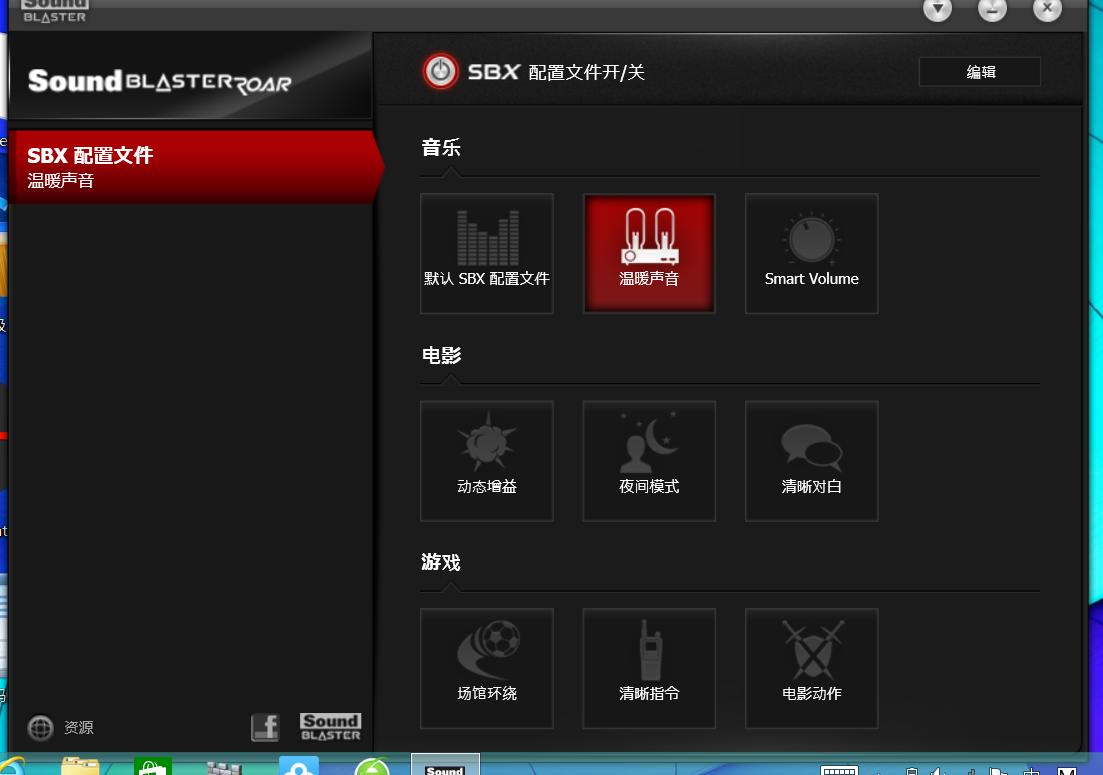Viewport: 1103px width, 775px height.
Task: Toggle the SBX profile power button
Action: click(440, 72)
